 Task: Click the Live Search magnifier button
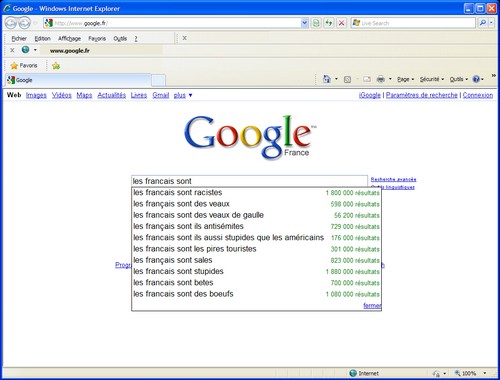(x=483, y=23)
